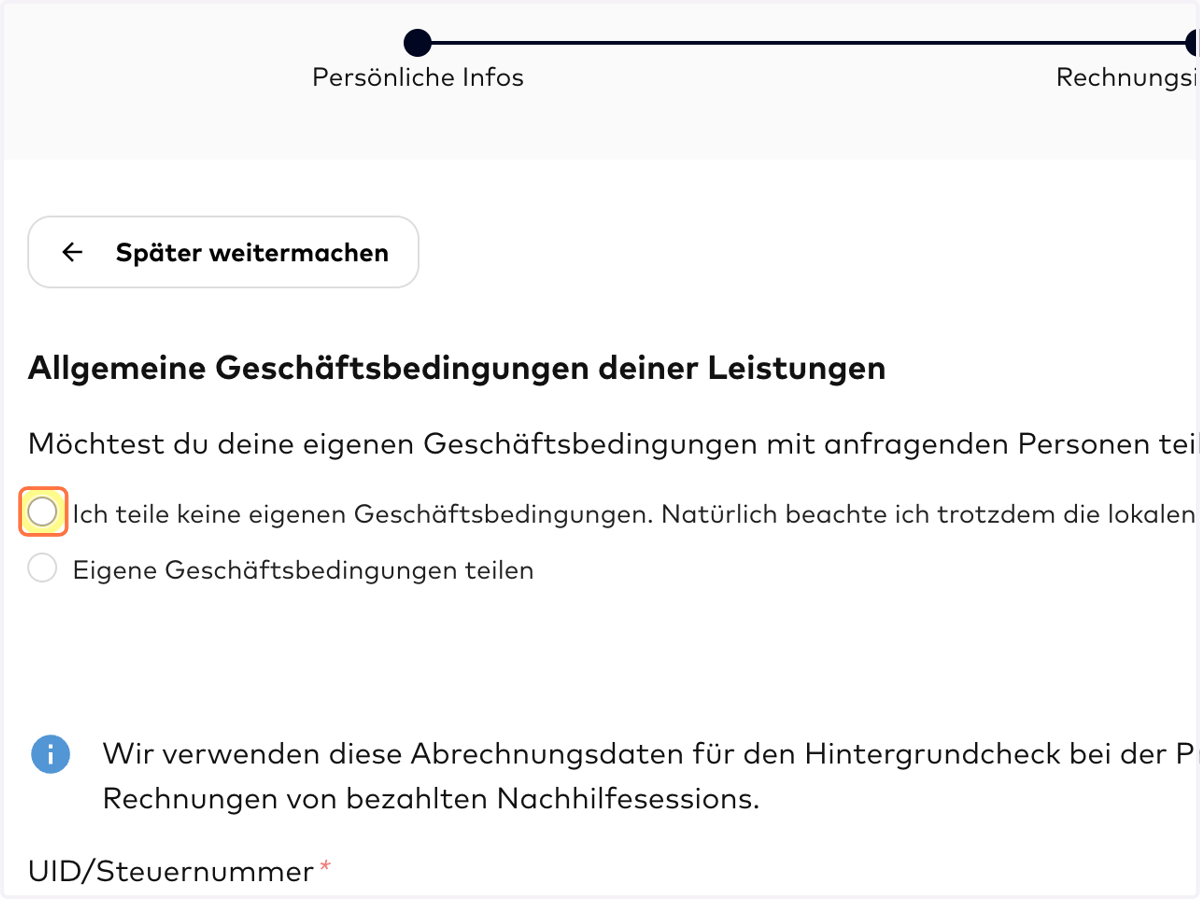Screen dimensions: 1200x899
Task: Click the back arrow icon beside 'Später weitermachen'
Action: click(x=72, y=252)
